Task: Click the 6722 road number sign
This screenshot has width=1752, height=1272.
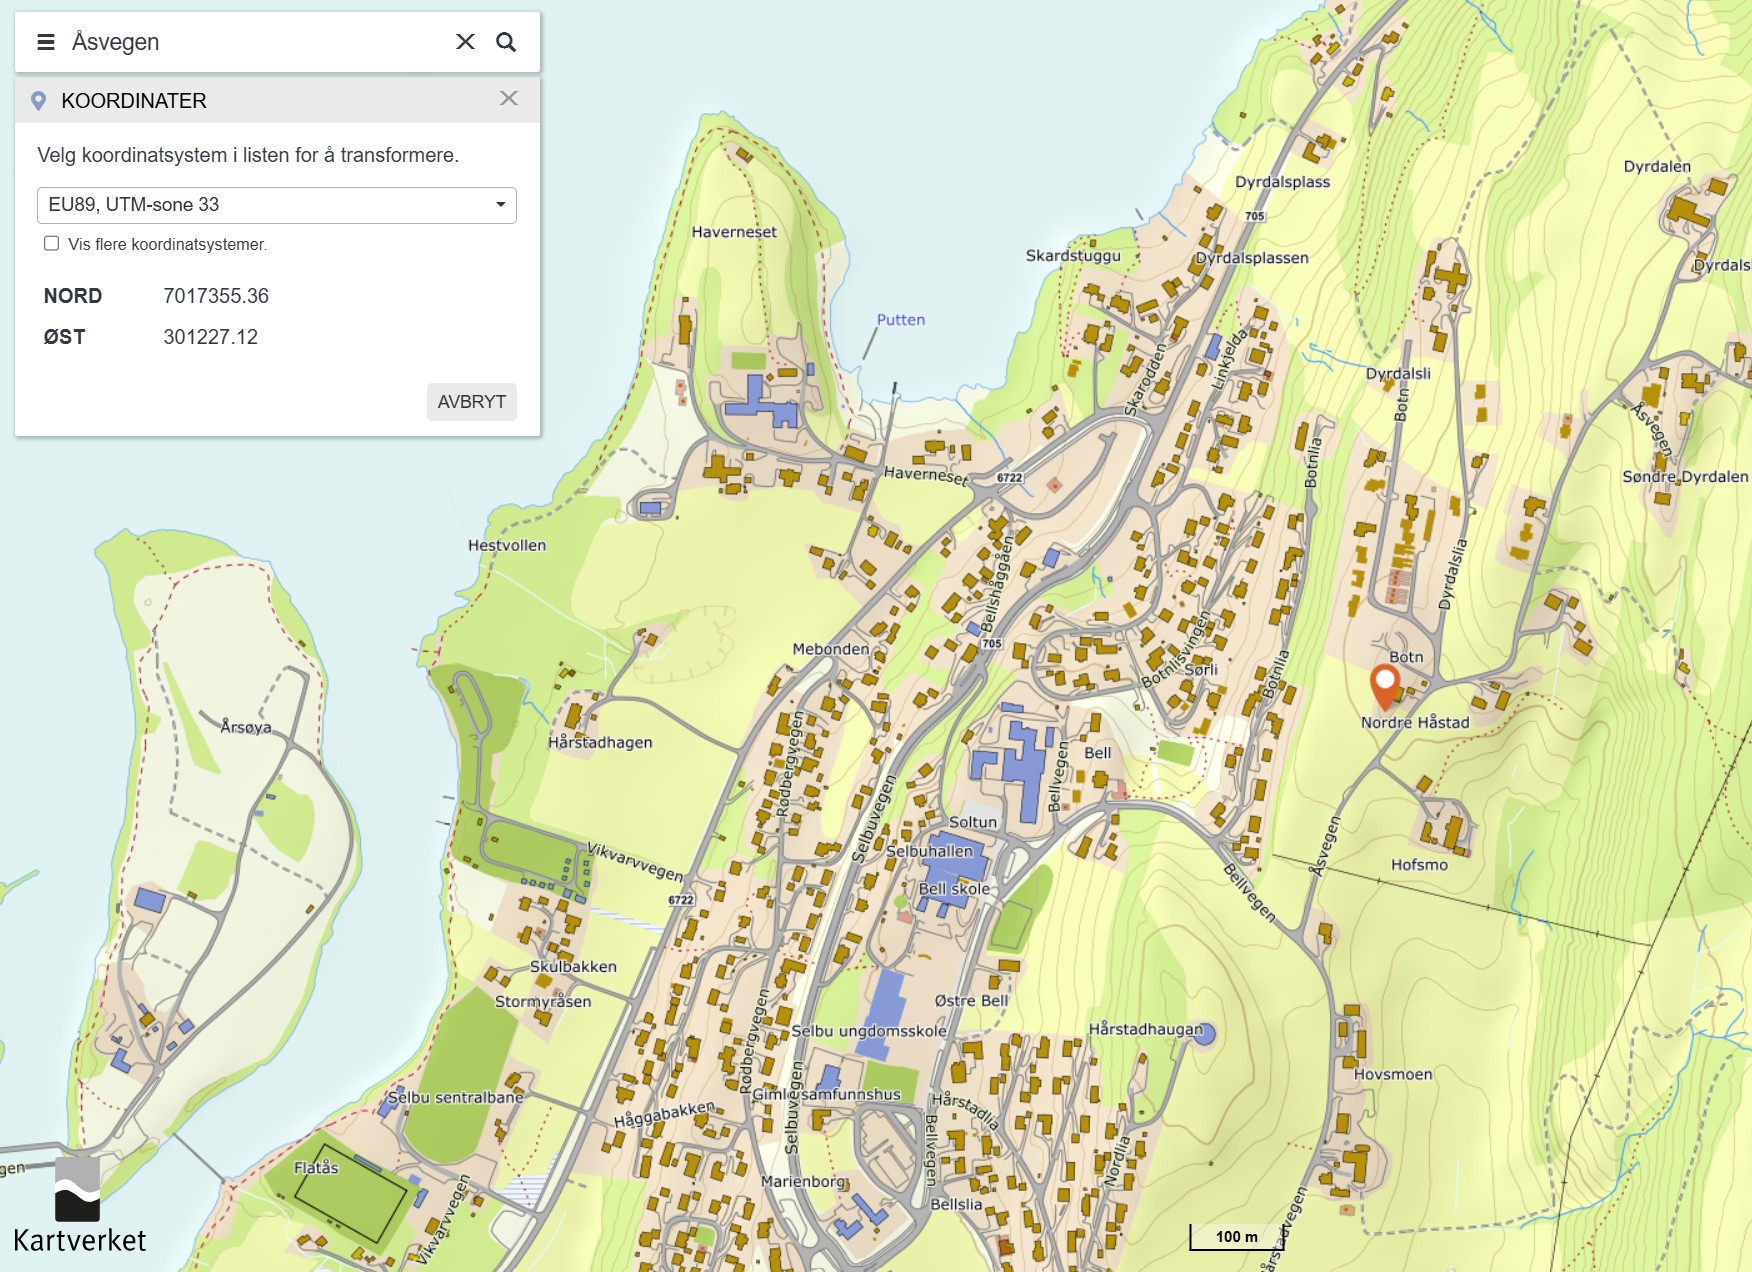Action: (x=1009, y=478)
